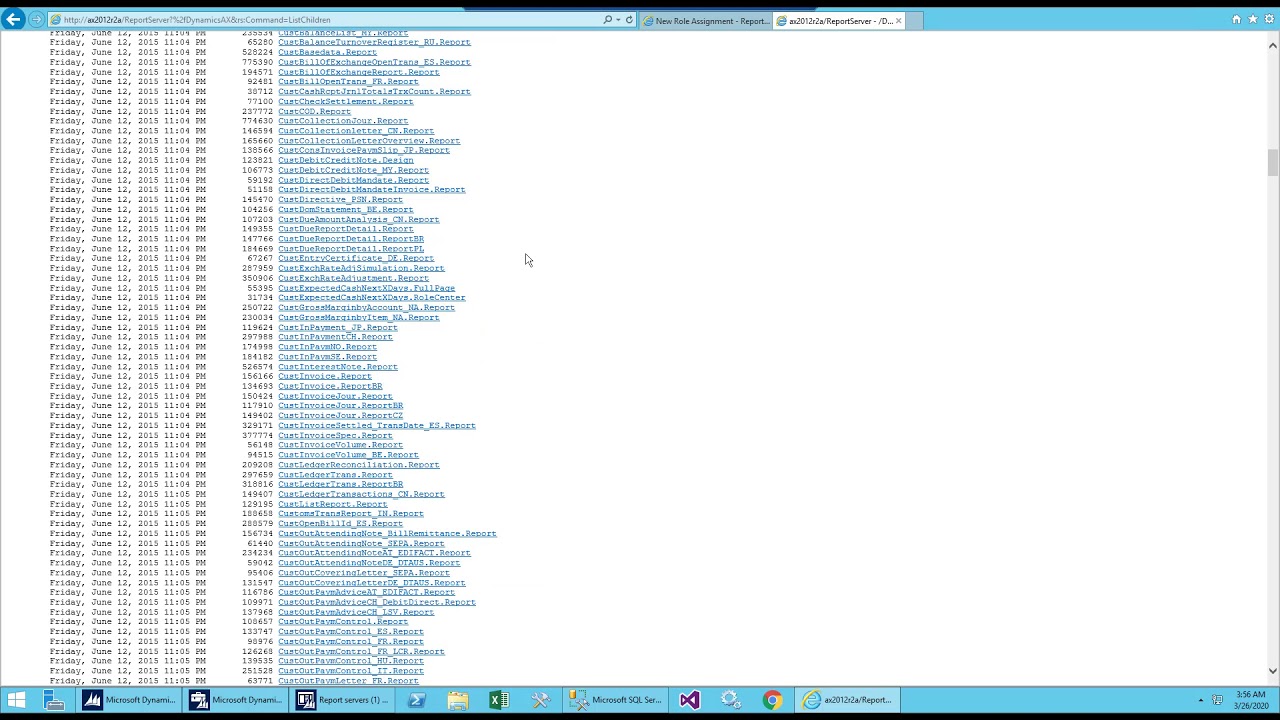Open Visual Studio from the taskbar
The width and height of the screenshot is (1280, 720).
tap(689, 700)
